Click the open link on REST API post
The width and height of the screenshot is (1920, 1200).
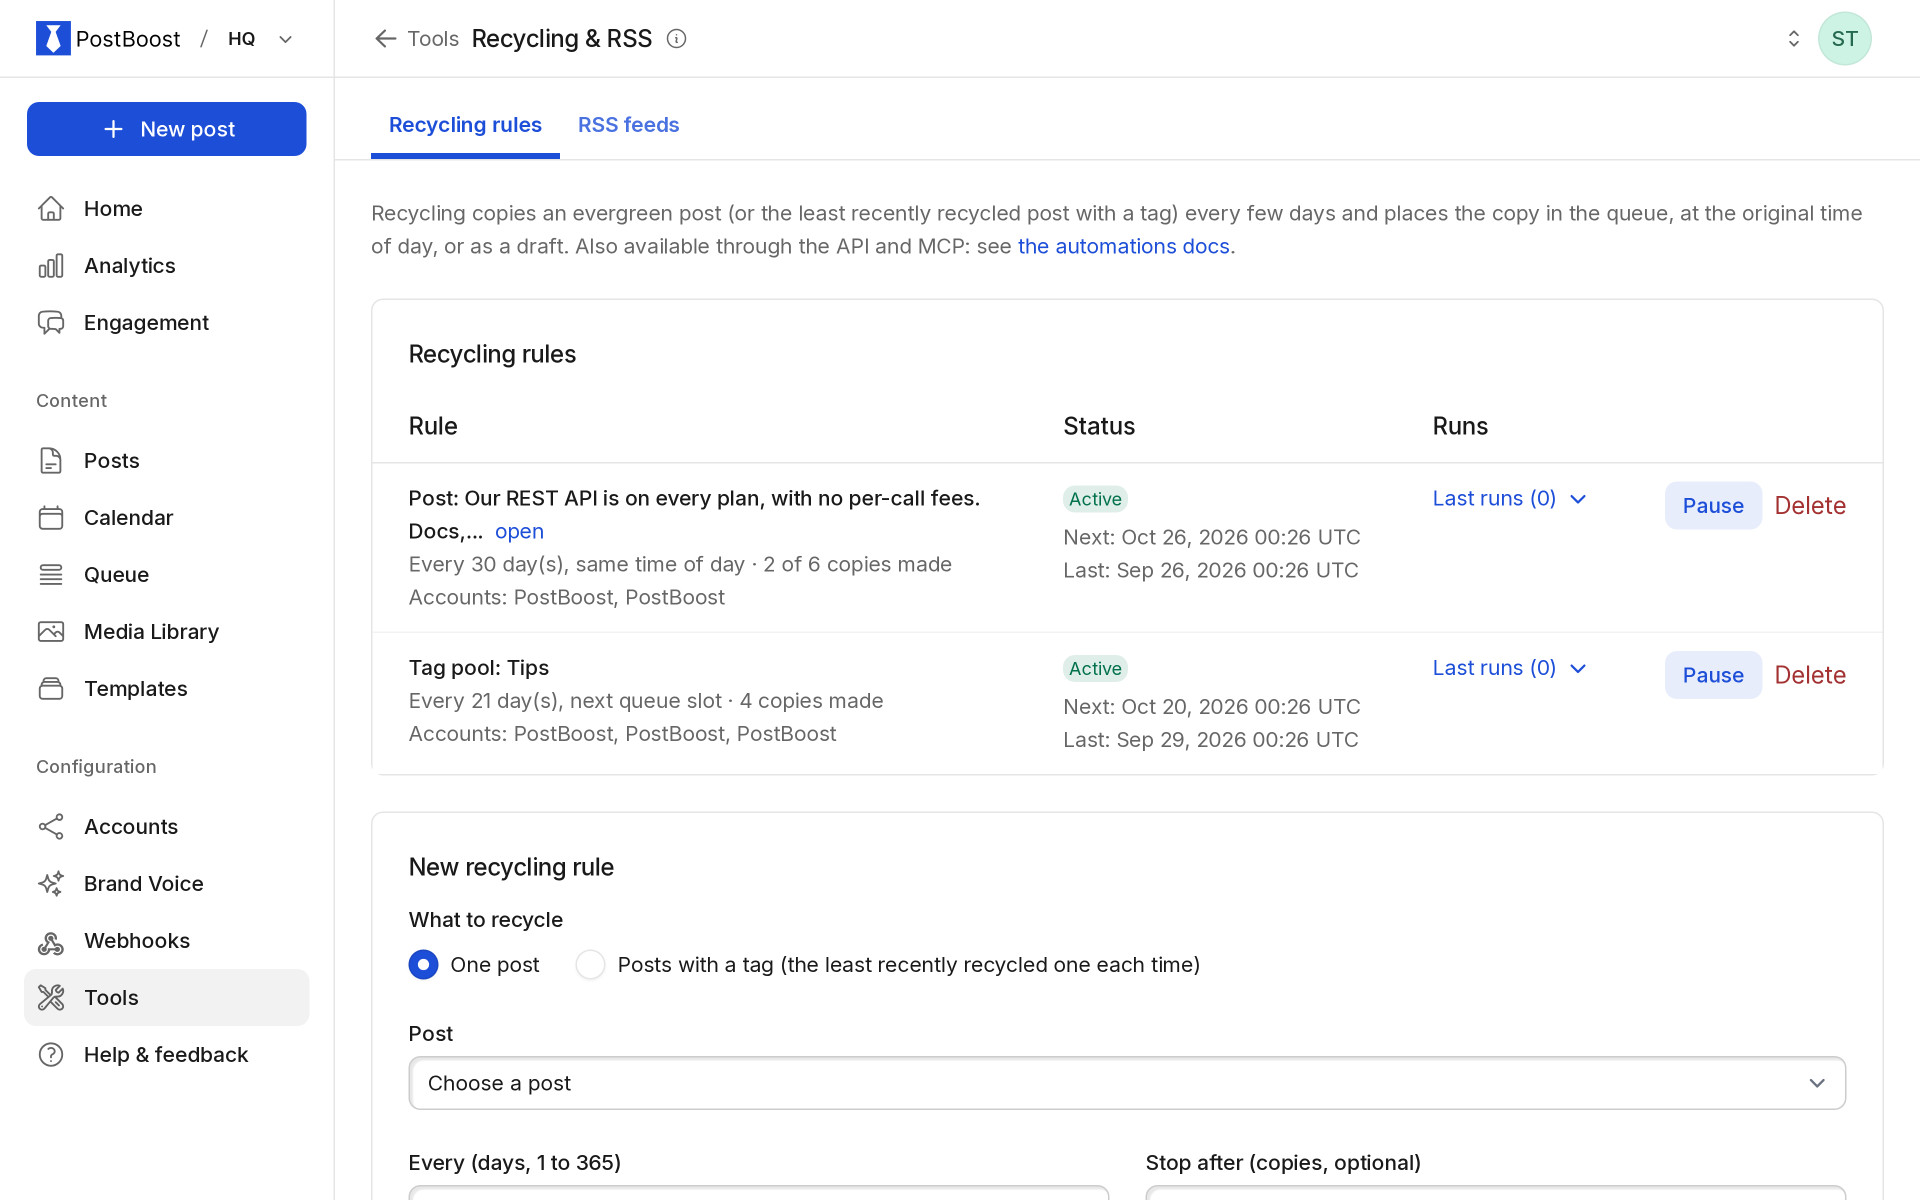pos(519,531)
